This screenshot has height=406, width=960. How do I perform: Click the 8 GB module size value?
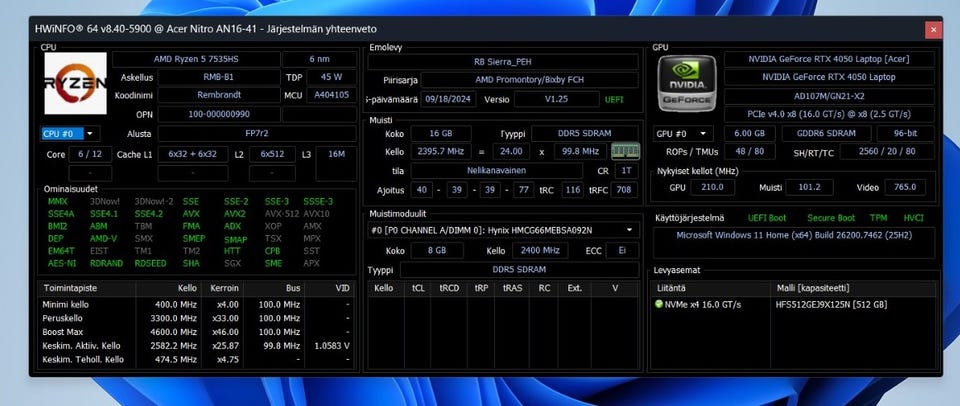click(437, 250)
